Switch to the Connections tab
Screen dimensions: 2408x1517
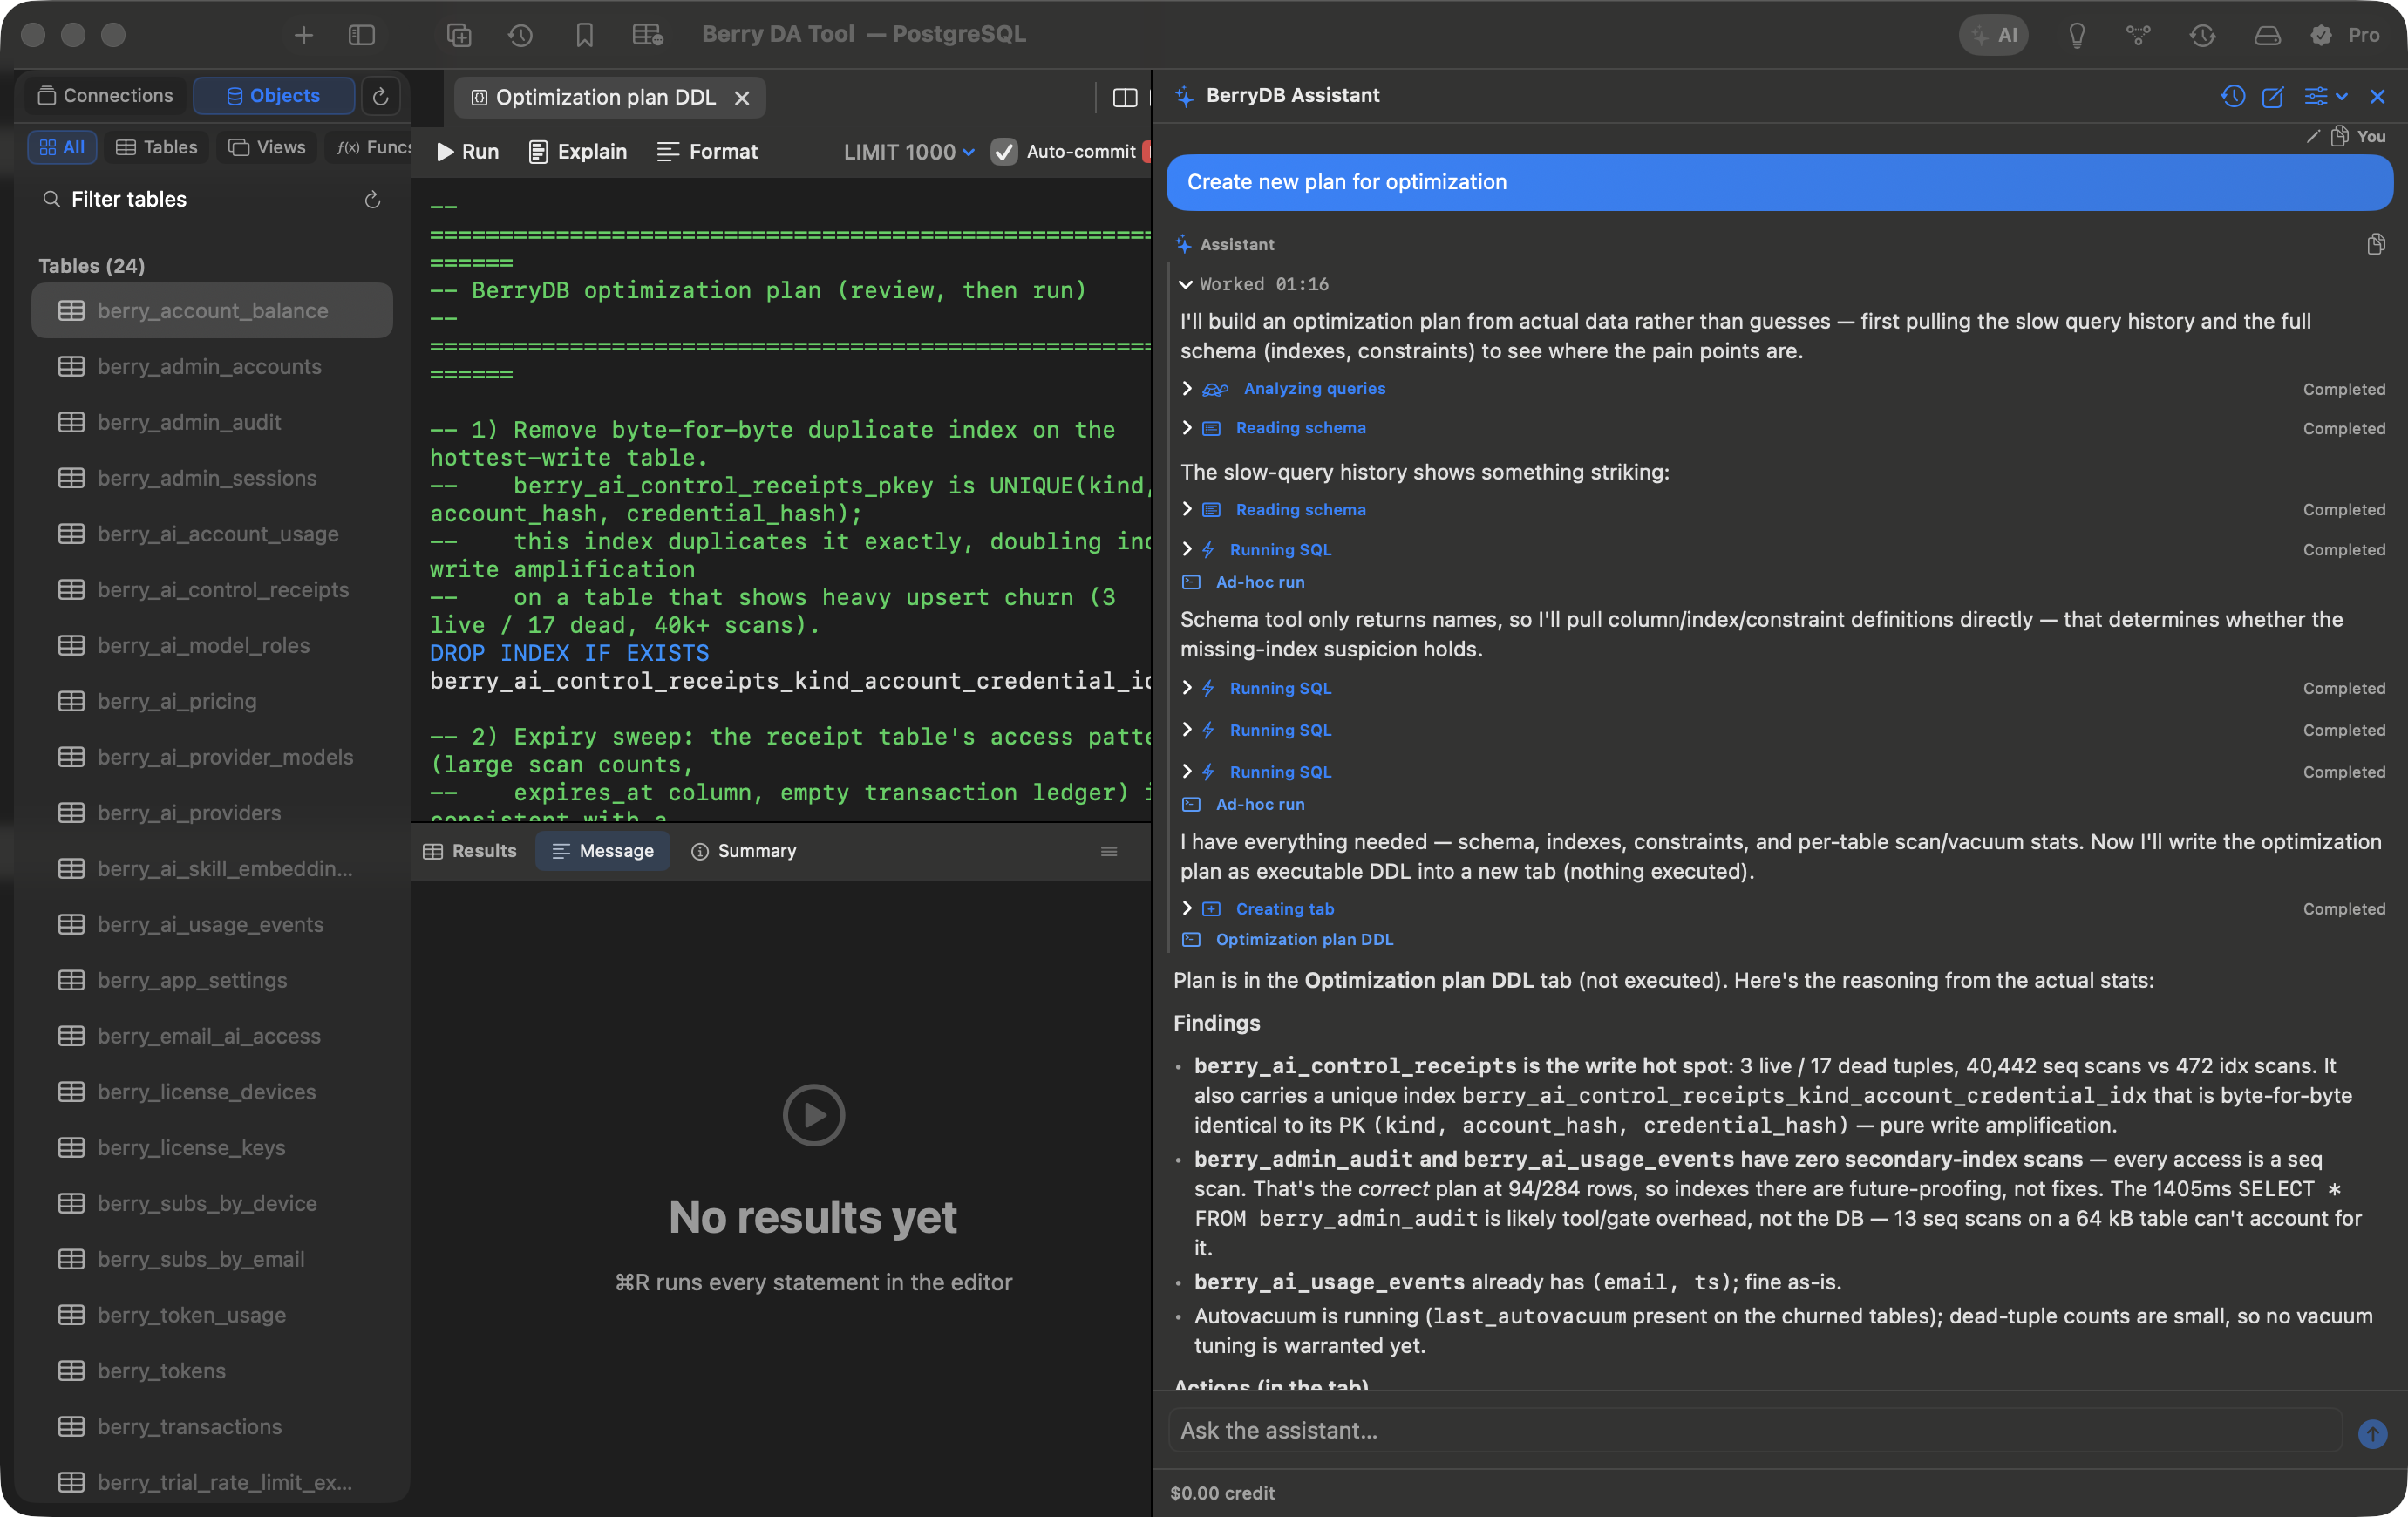coord(105,96)
